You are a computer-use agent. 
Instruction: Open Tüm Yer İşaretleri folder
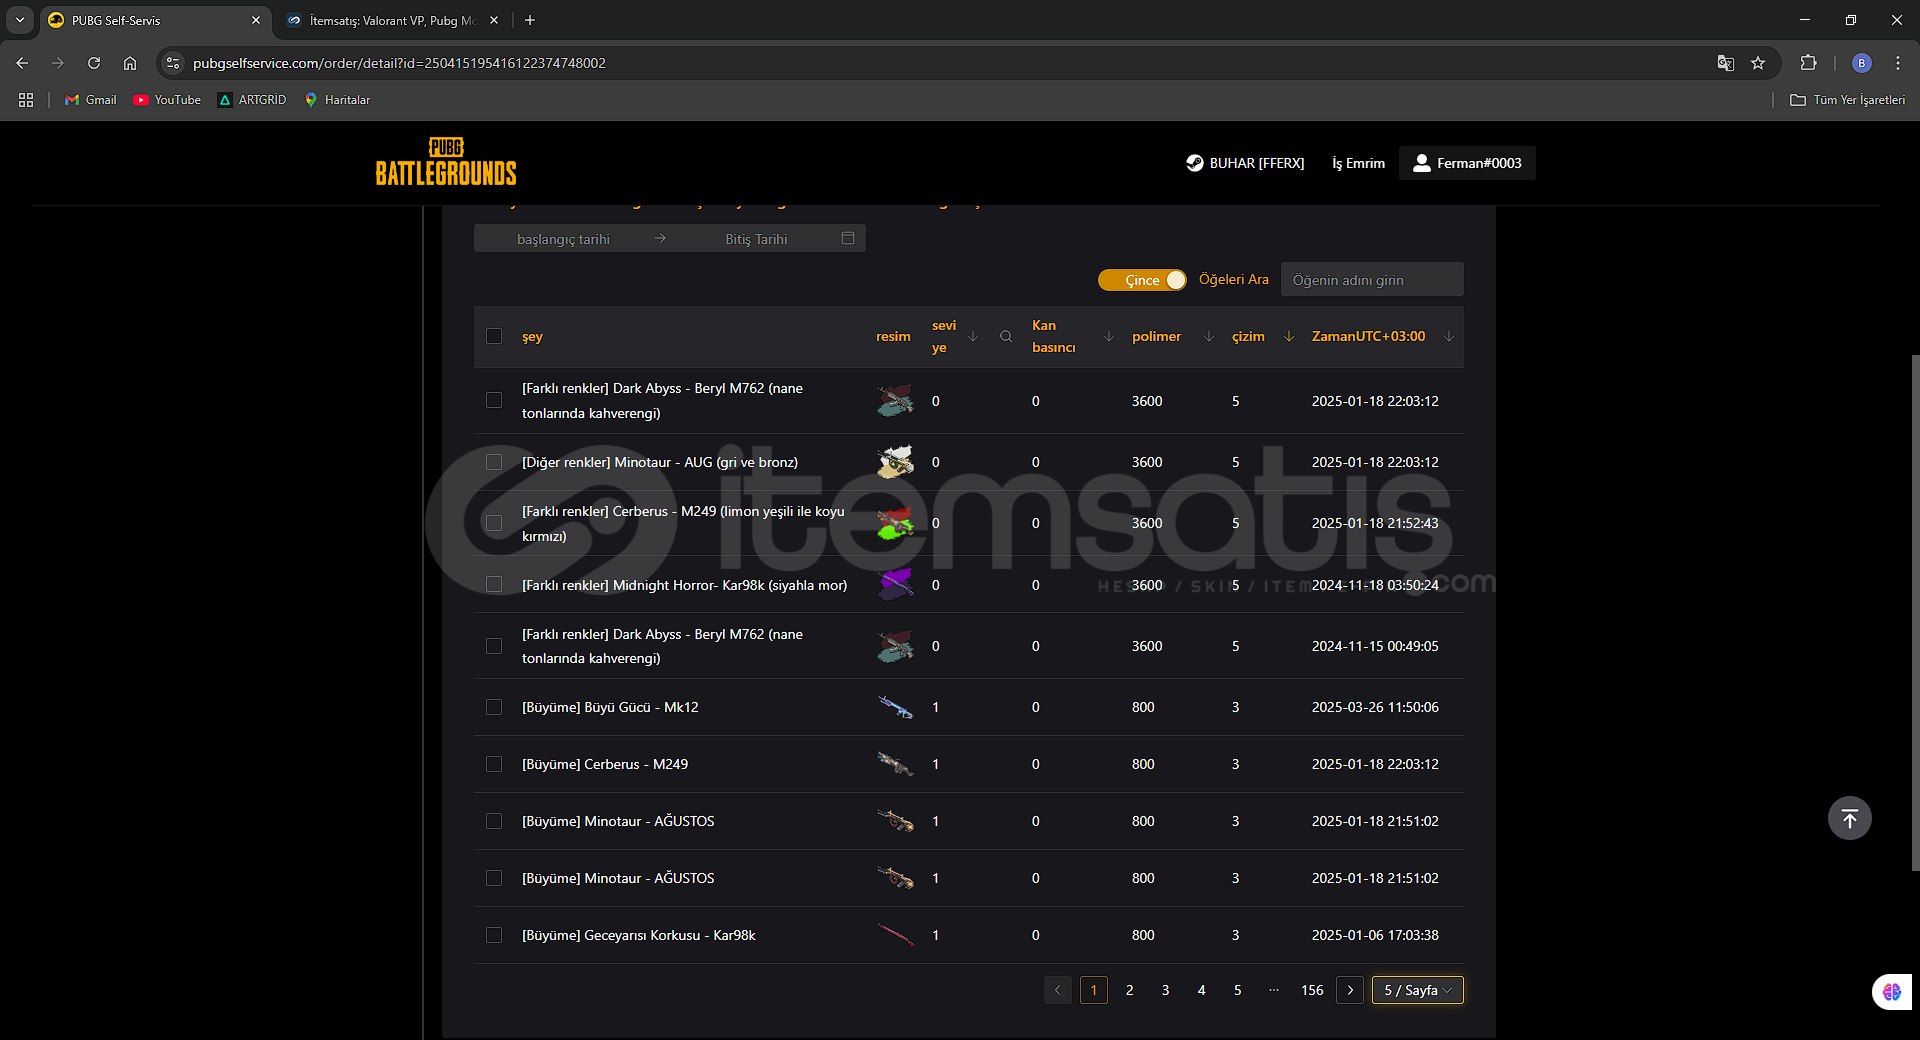[1847, 100]
